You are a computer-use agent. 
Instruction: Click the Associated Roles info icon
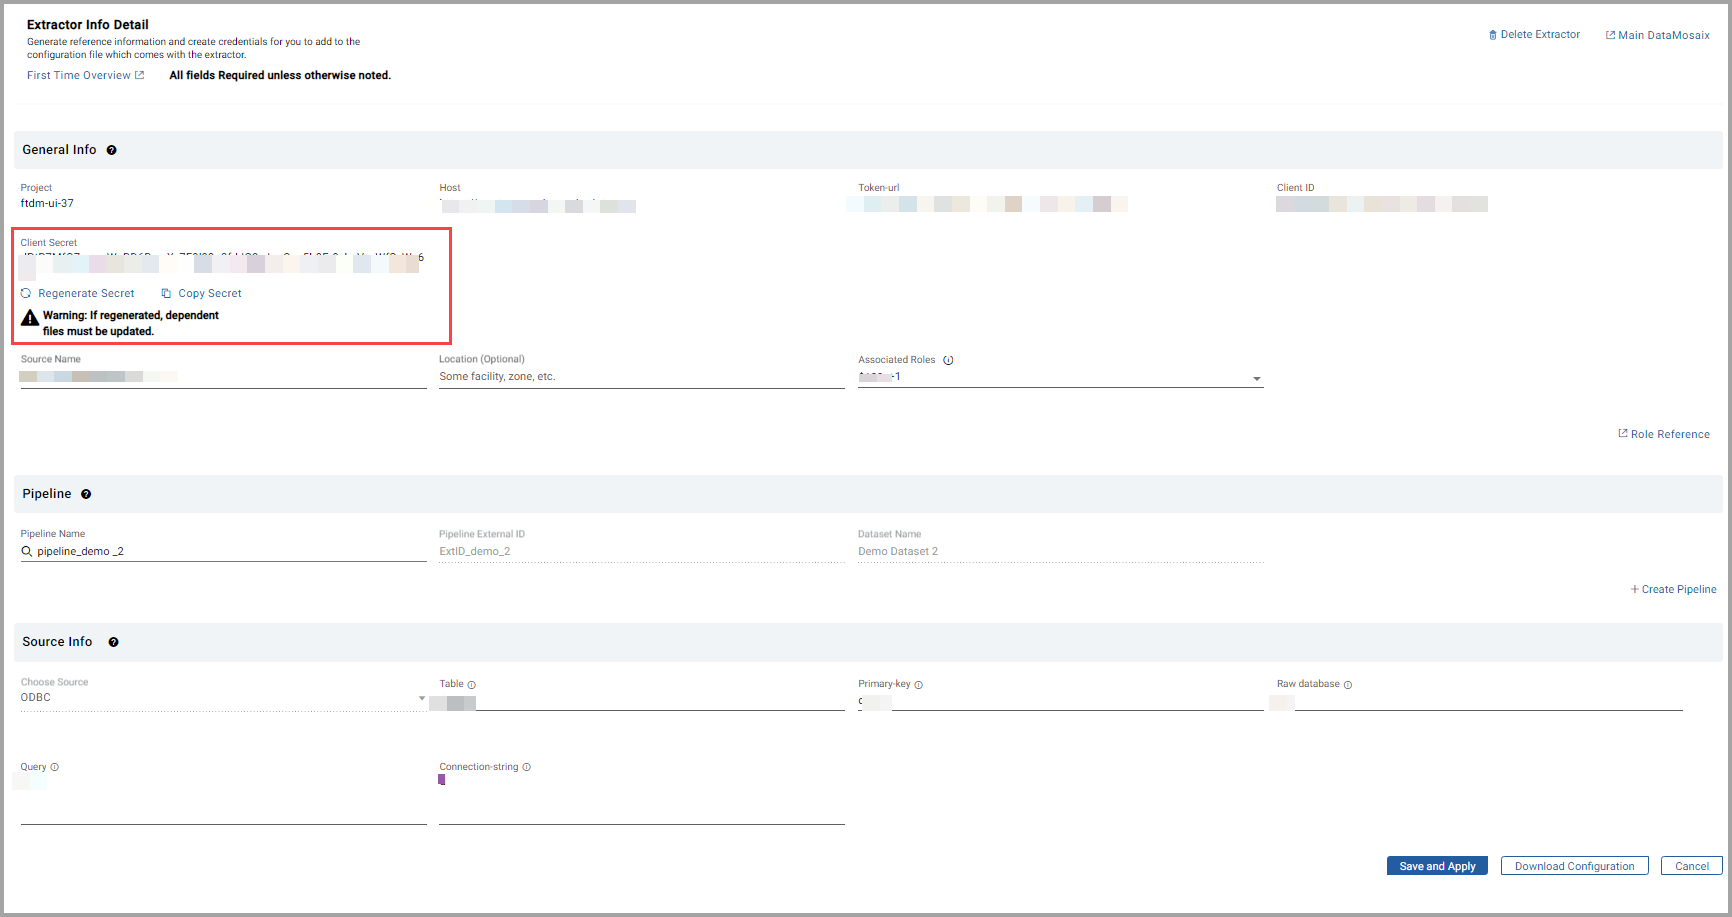[x=948, y=360]
